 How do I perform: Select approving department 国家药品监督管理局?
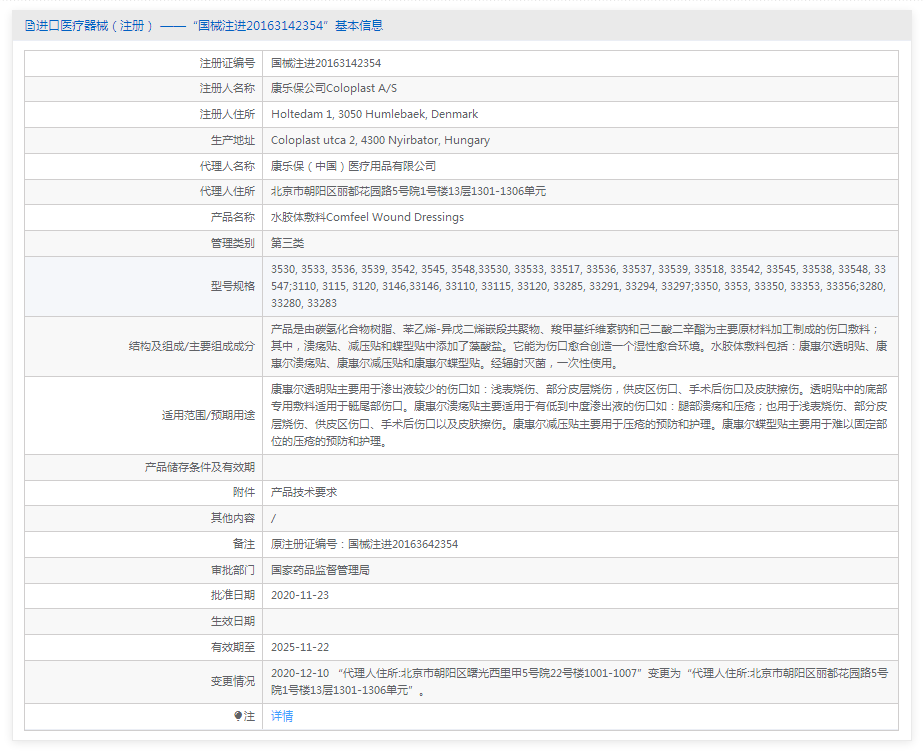321,570
